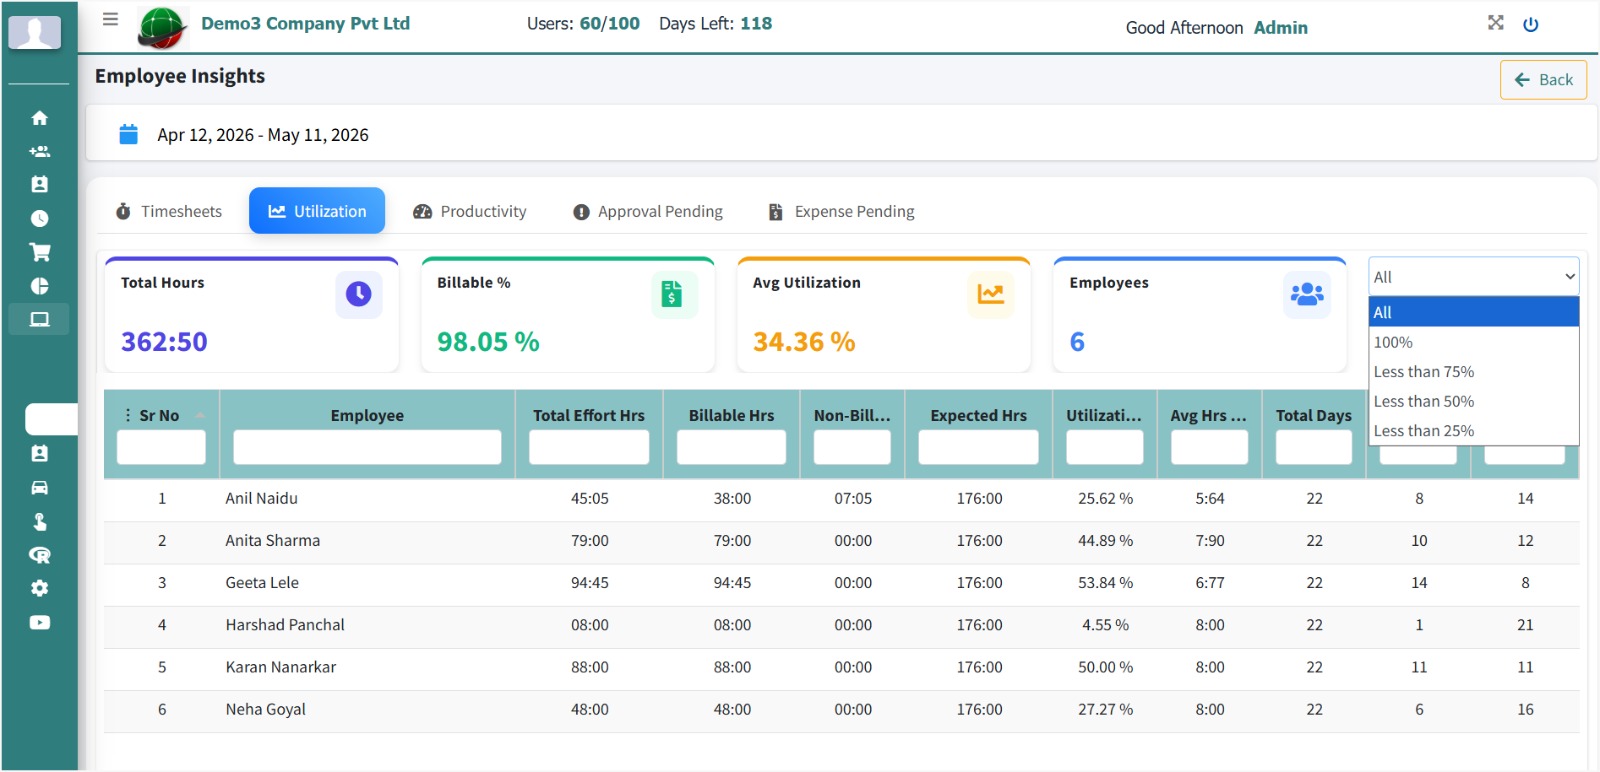Sort by Billable Hrs header
1600x772 pixels.
point(731,415)
